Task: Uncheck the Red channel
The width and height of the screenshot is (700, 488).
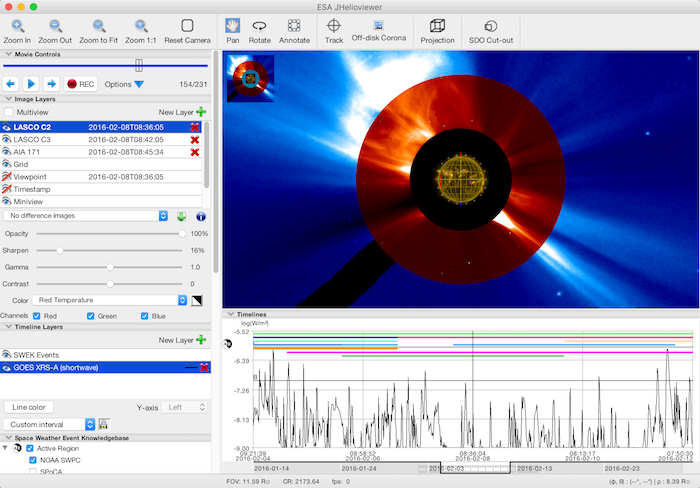Action: click(37, 316)
